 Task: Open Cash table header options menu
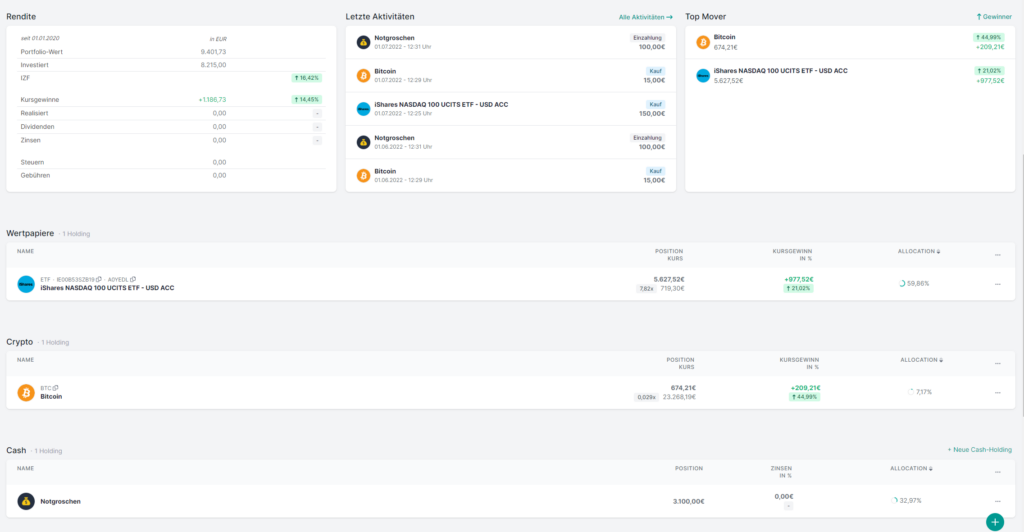(x=997, y=472)
